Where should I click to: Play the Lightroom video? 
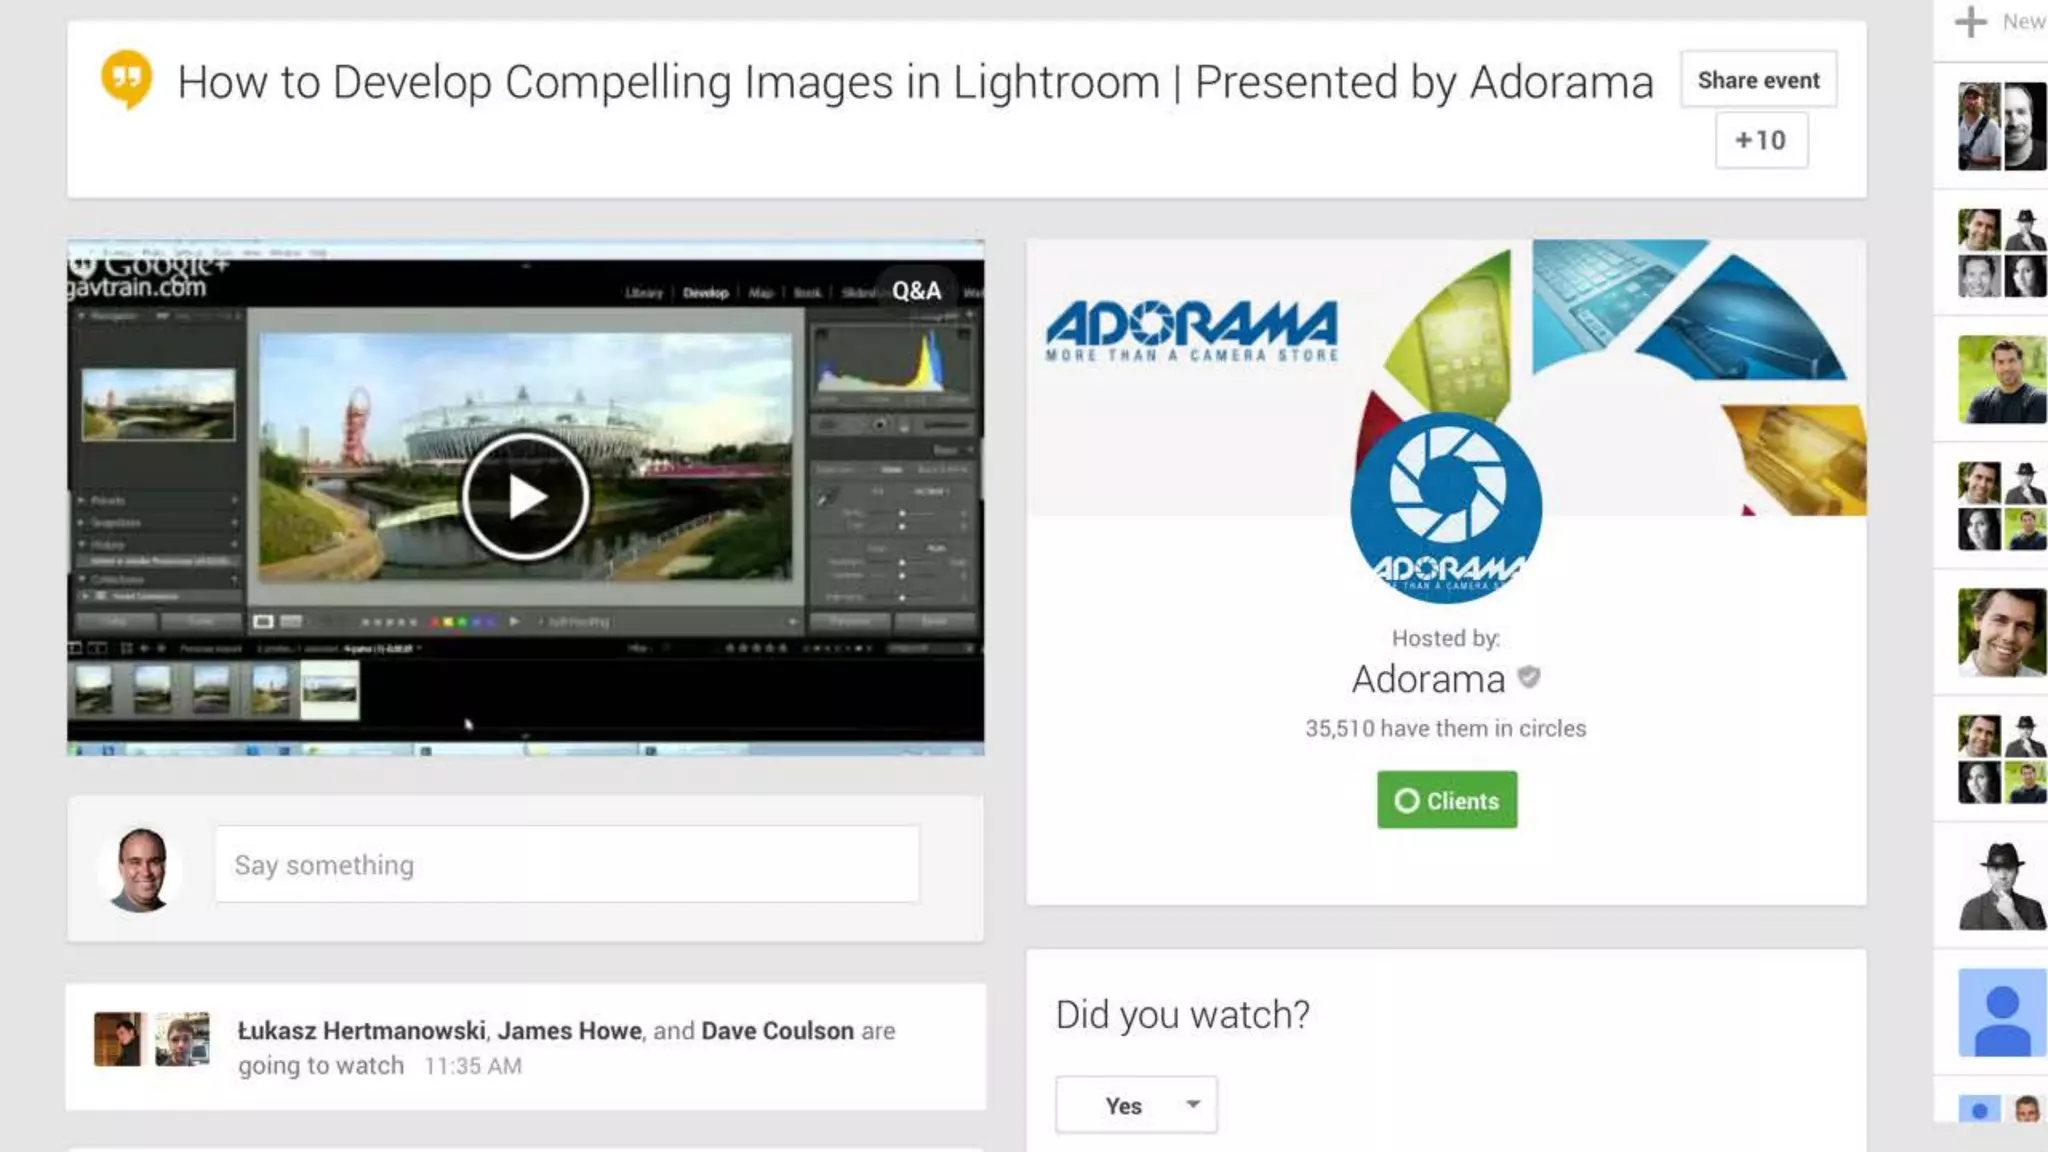525,497
